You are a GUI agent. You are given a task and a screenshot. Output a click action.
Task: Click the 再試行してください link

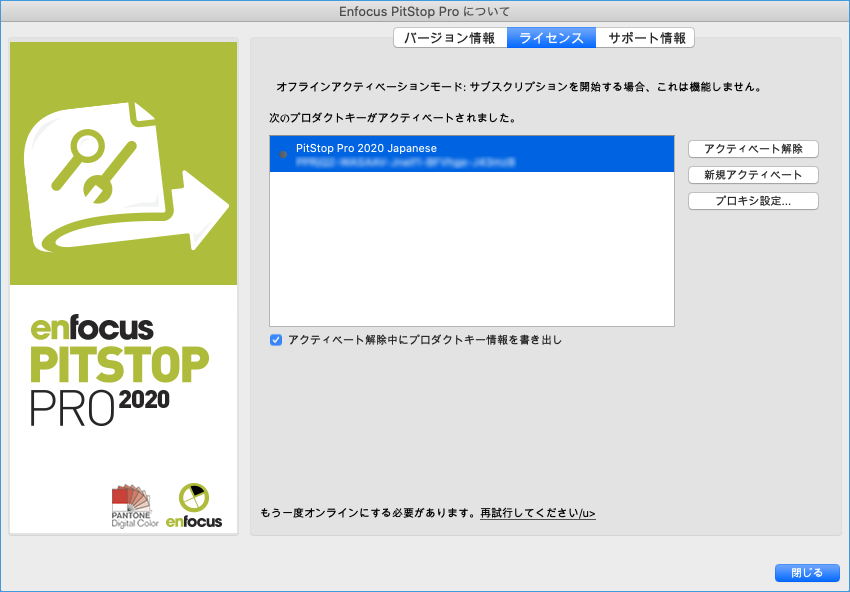click(x=538, y=513)
